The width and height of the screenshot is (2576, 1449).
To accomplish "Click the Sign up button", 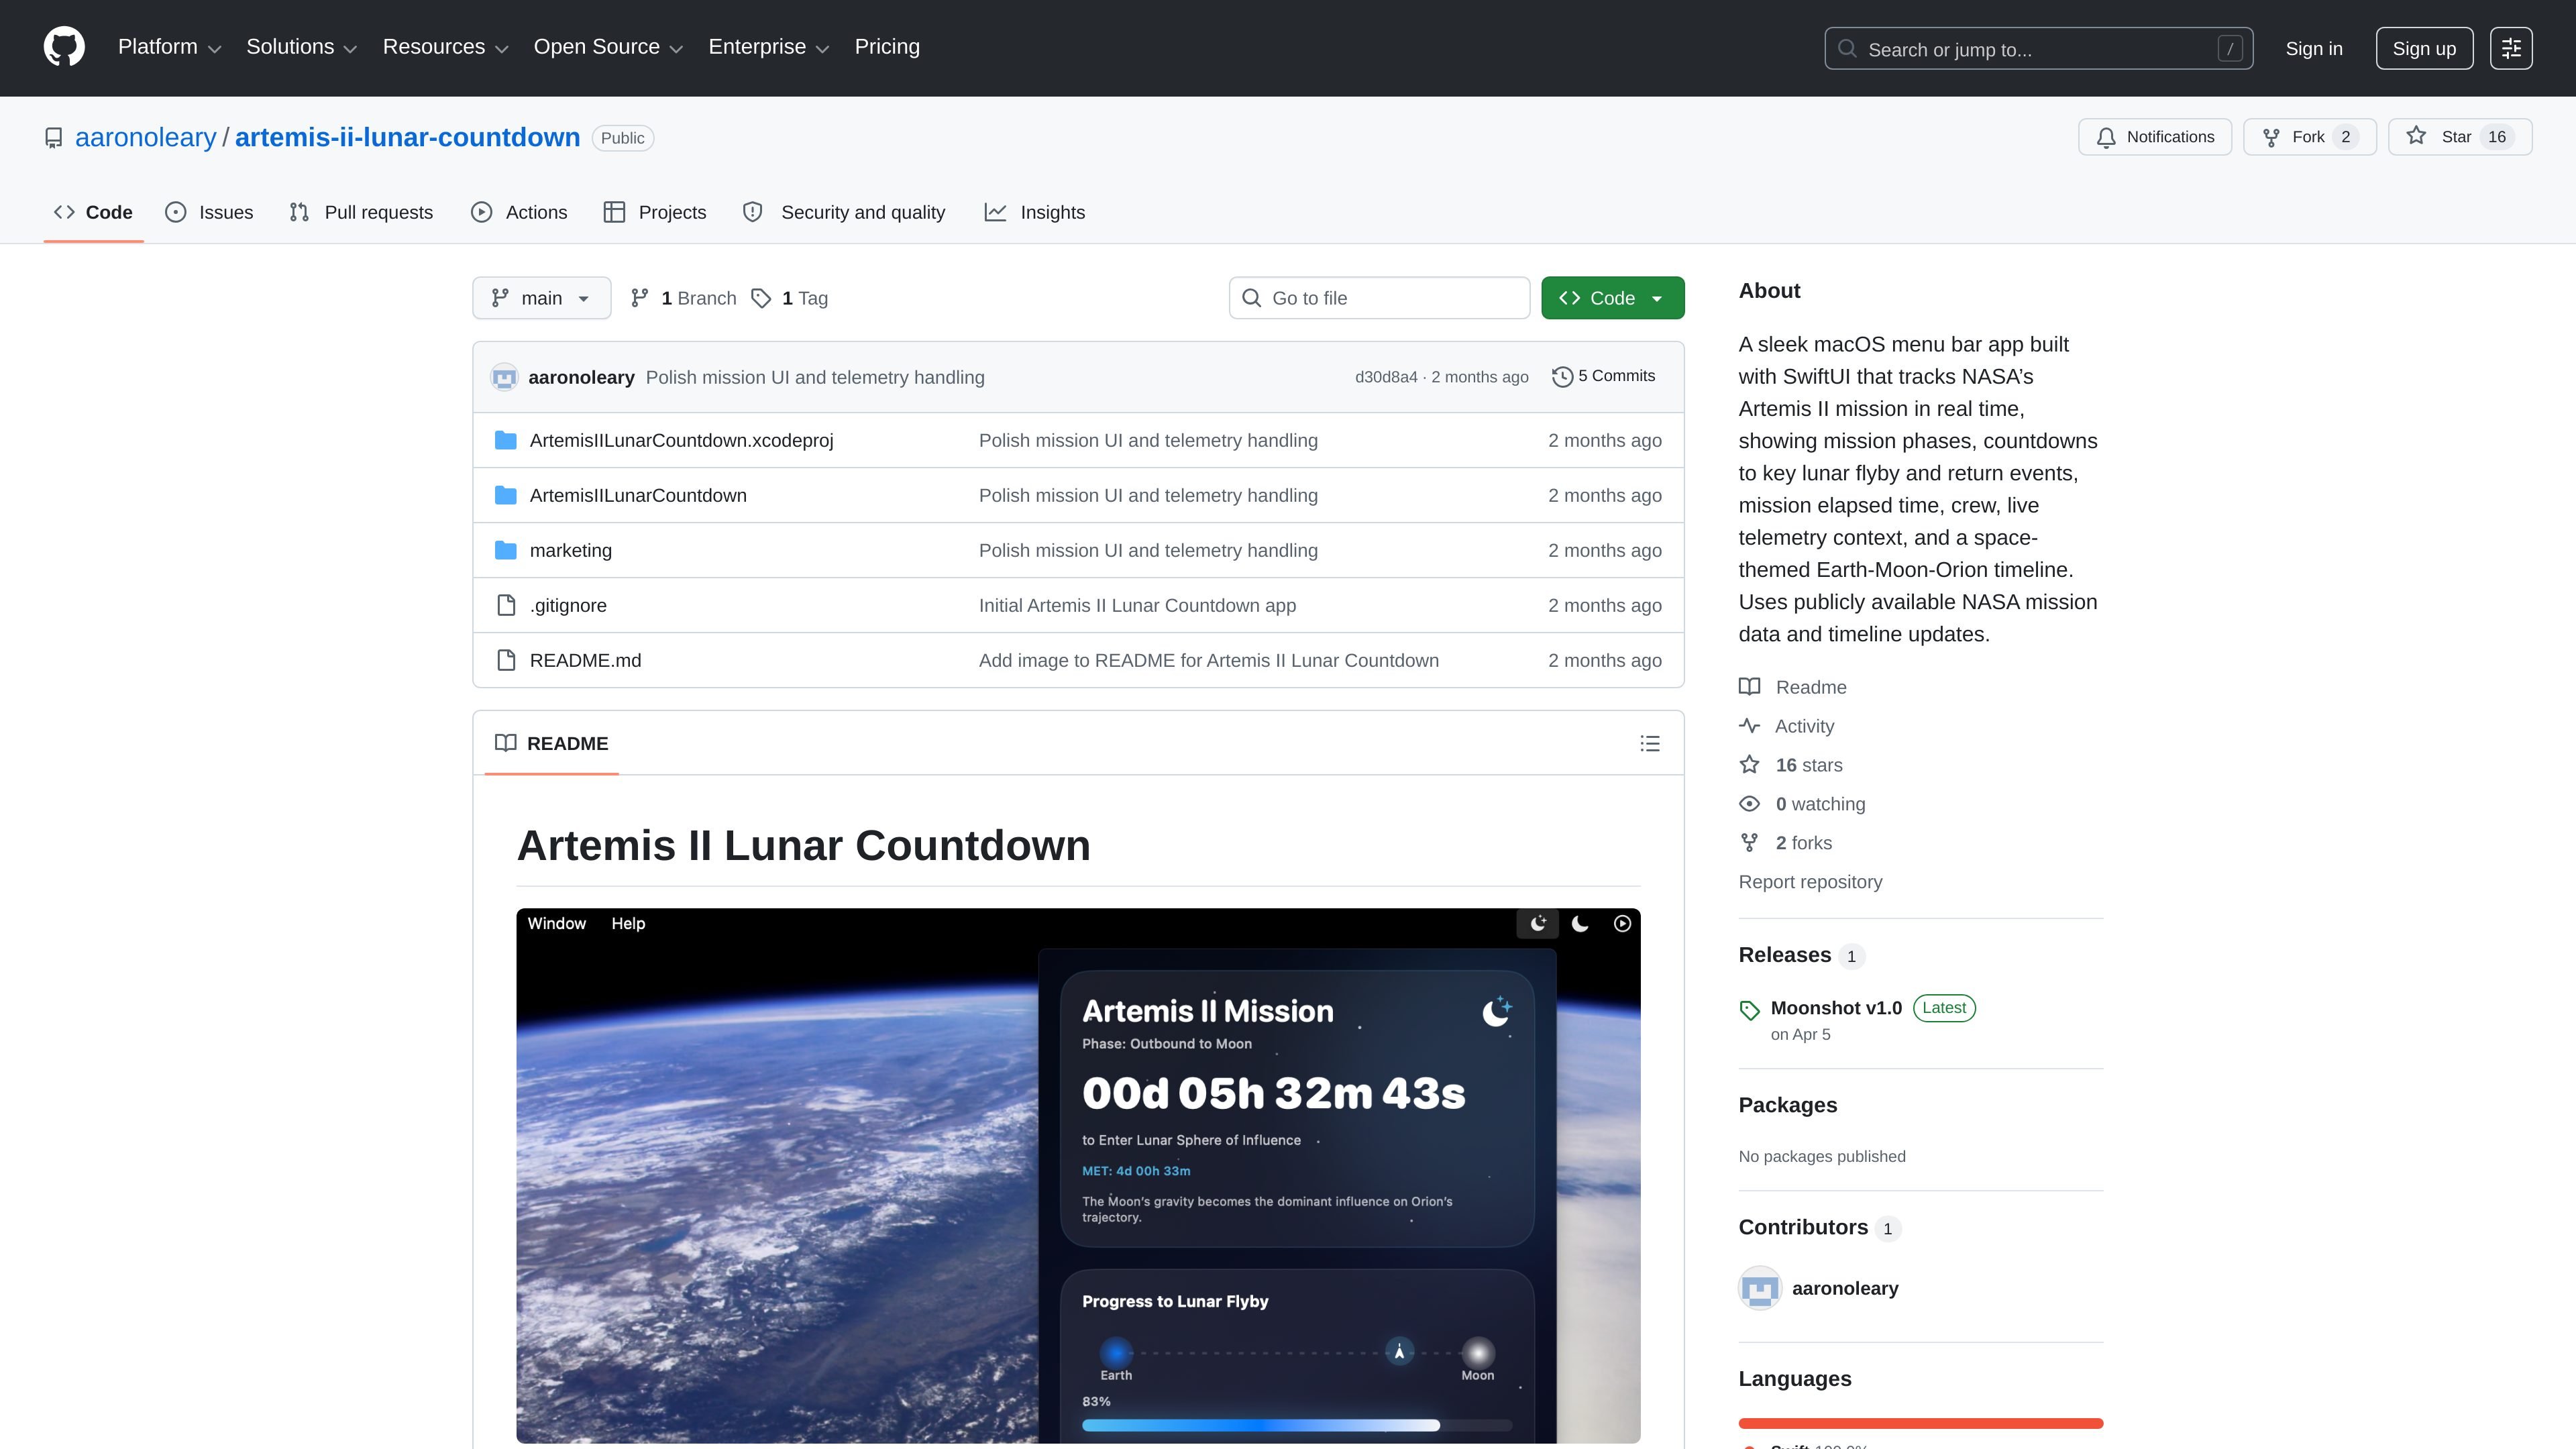I will (2423, 48).
